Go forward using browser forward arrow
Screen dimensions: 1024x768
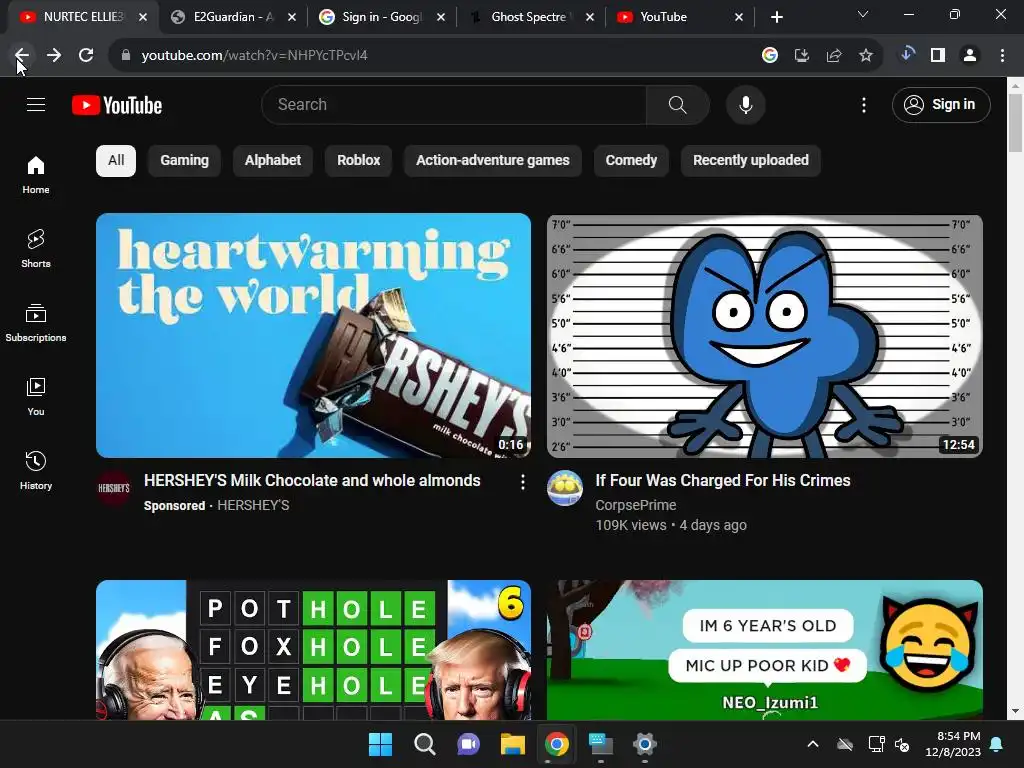(54, 56)
